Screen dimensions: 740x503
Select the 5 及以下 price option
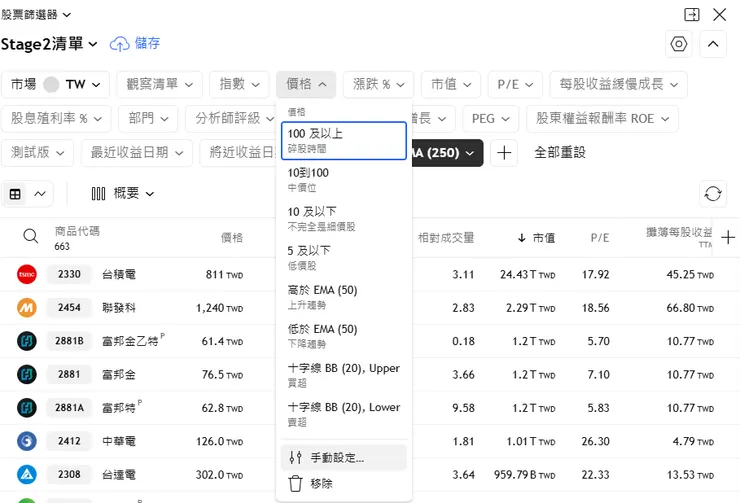tap(344, 258)
